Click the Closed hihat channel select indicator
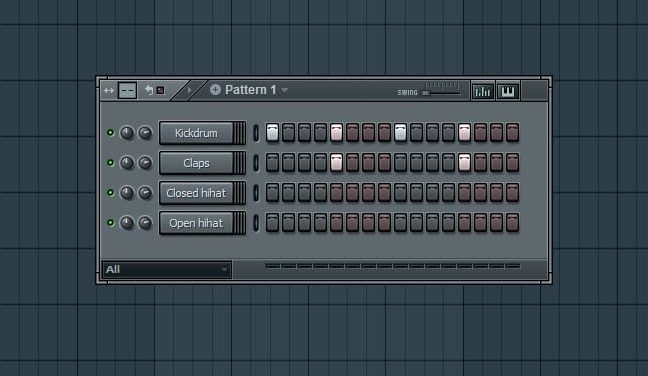The image size is (648, 376). (256, 193)
